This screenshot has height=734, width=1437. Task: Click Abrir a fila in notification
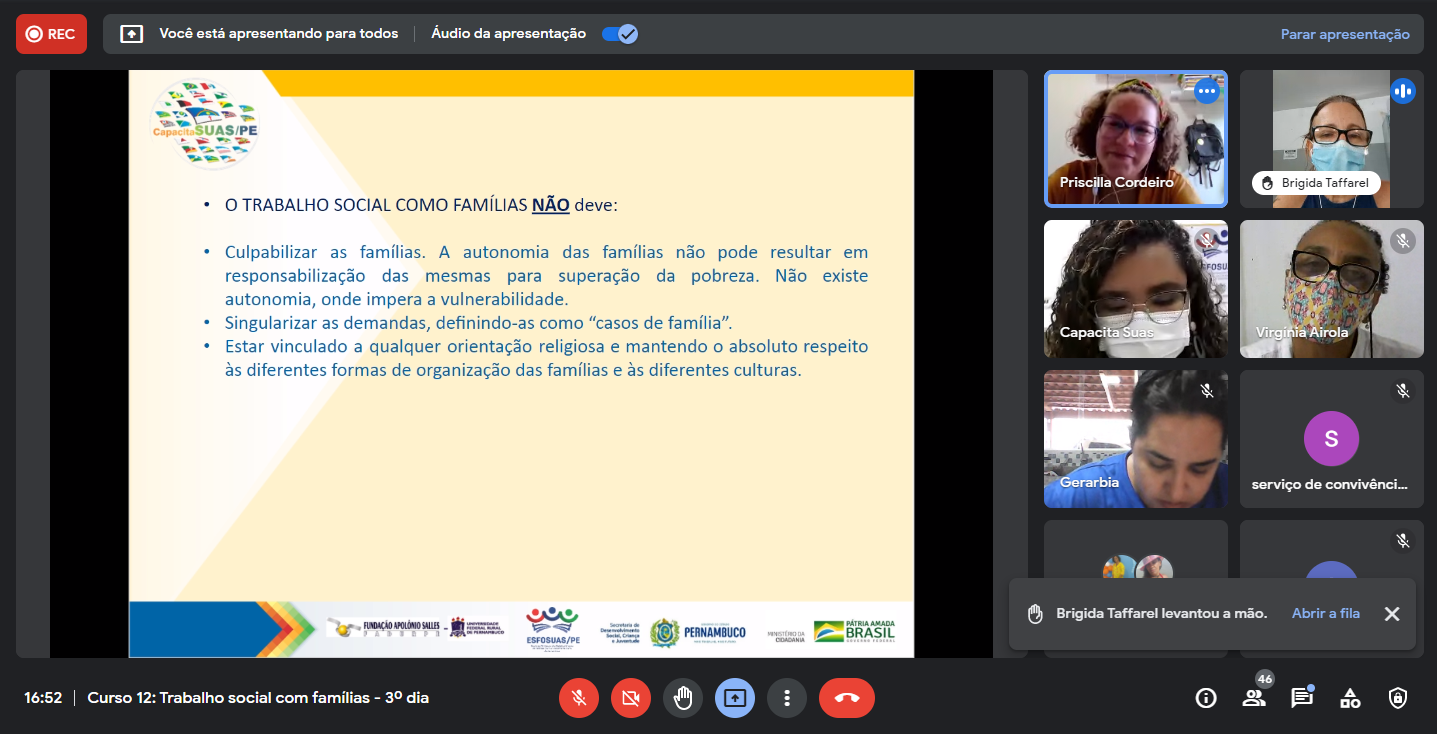tap(1325, 614)
